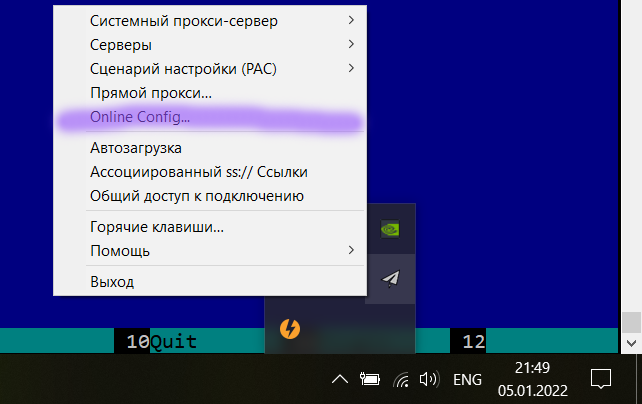Toggle Автозагрузка option
The width and height of the screenshot is (642, 404).
pyautogui.click(x=210, y=148)
